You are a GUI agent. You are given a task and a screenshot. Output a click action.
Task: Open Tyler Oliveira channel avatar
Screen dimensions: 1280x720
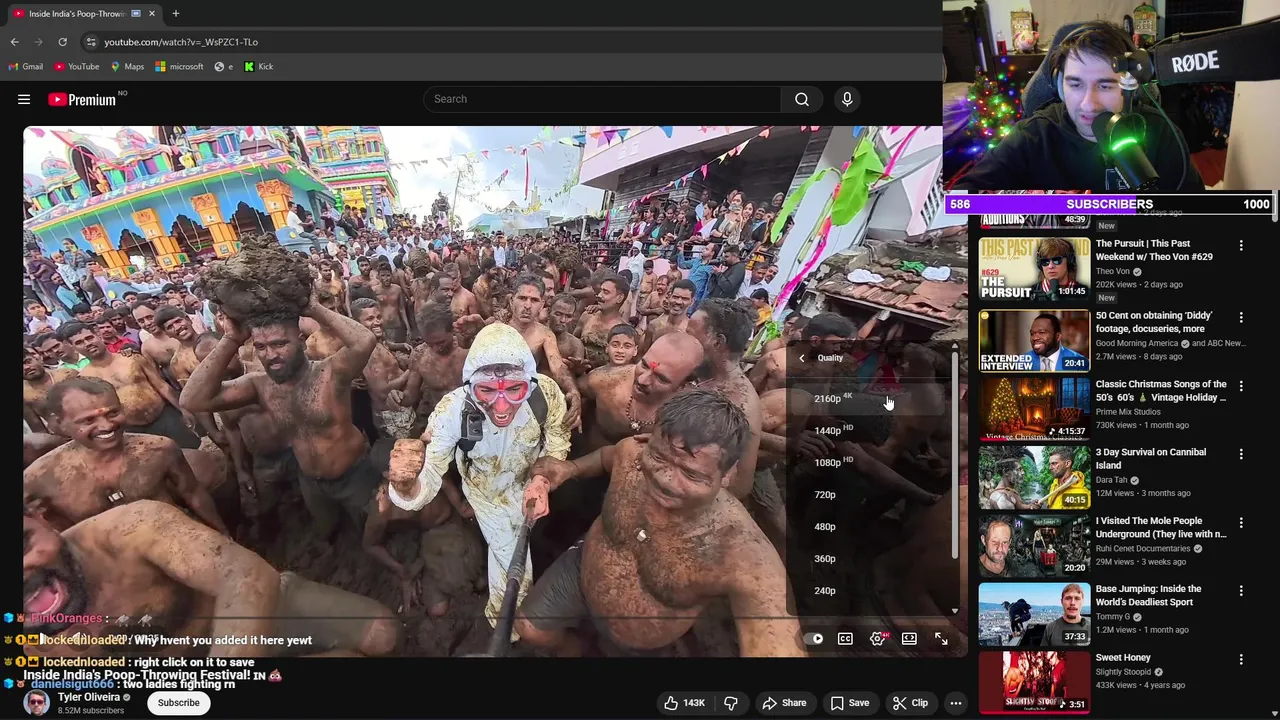click(37, 703)
